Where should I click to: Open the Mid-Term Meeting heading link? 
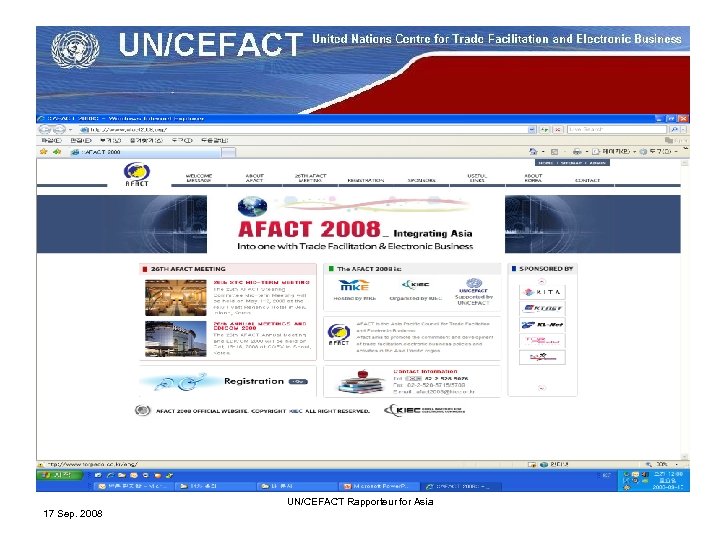262,282
